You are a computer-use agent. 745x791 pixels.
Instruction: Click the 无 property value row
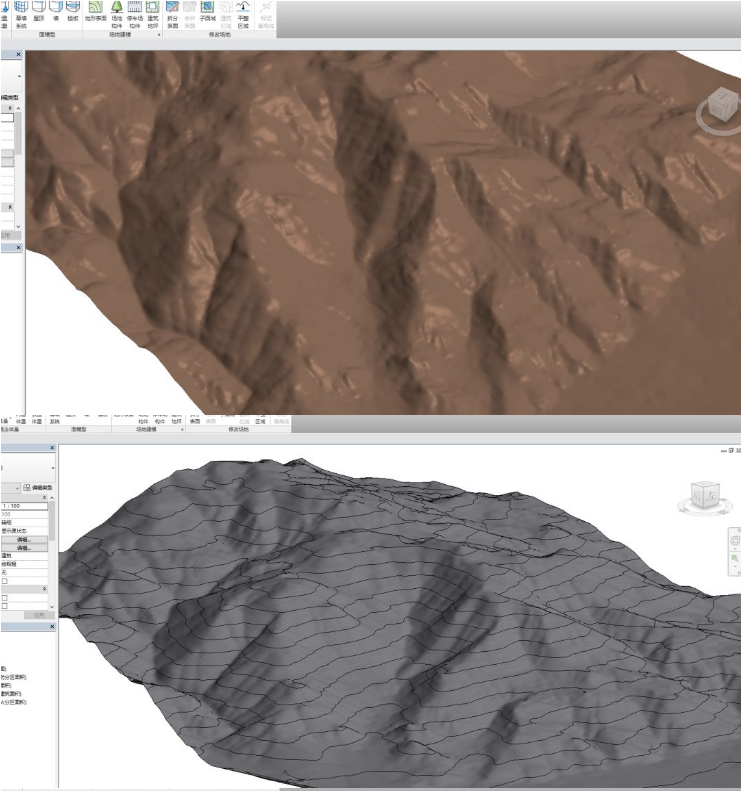pyautogui.click(x=24, y=572)
